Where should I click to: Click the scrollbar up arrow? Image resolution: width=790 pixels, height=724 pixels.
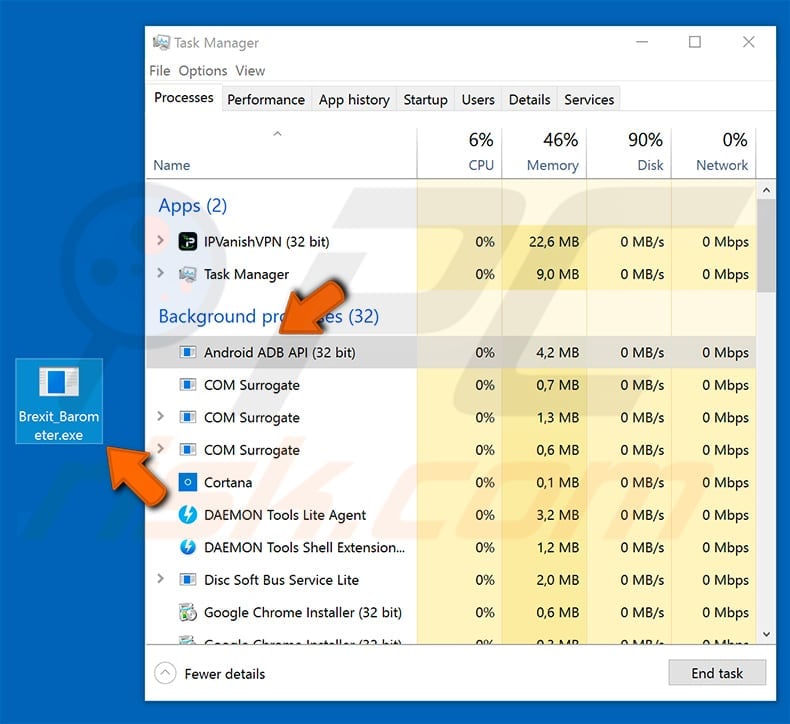[766, 190]
